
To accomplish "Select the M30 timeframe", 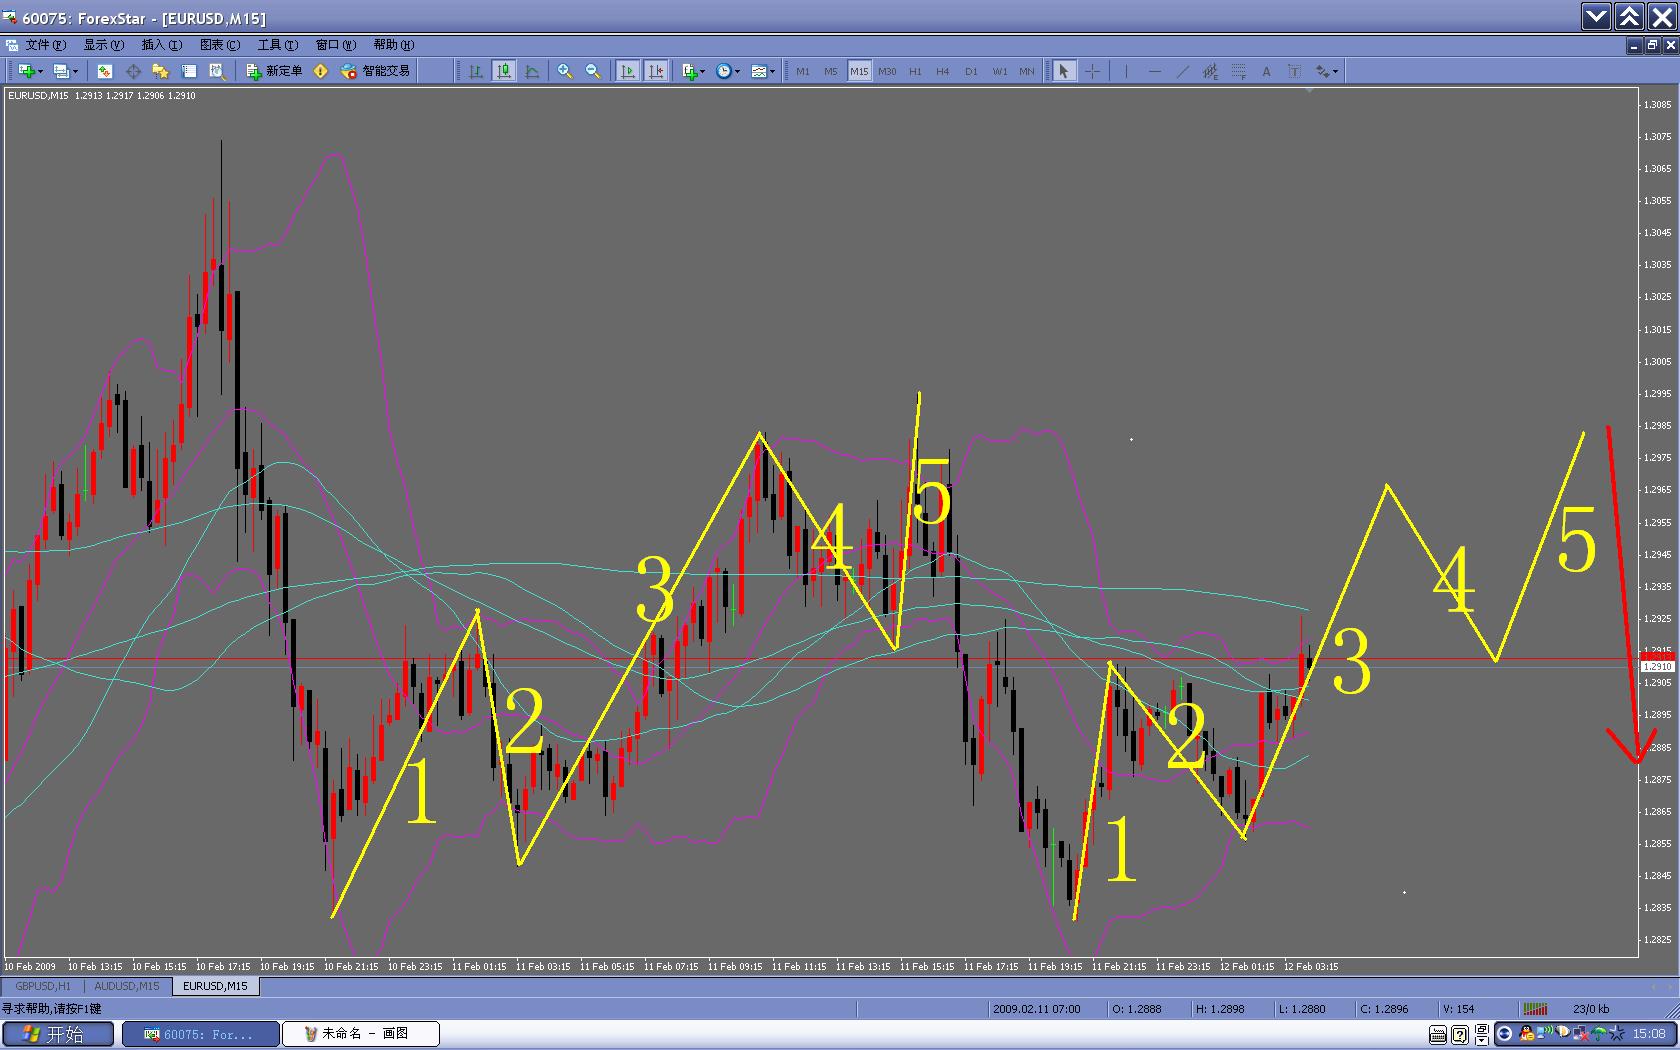I will 887,71.
